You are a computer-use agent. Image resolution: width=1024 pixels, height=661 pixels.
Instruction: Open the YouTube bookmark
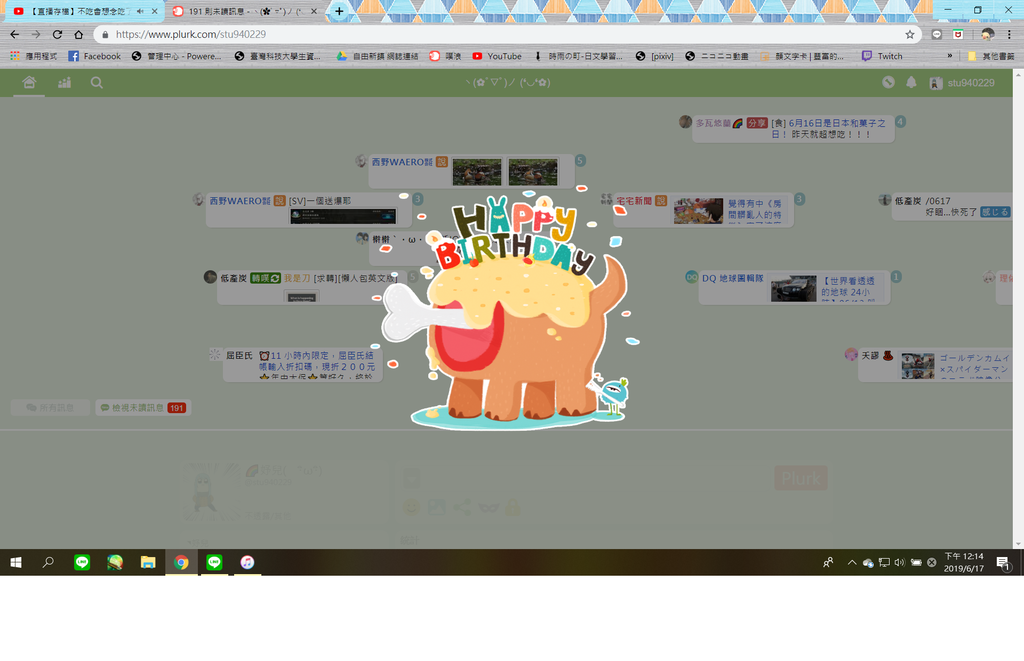497,56
